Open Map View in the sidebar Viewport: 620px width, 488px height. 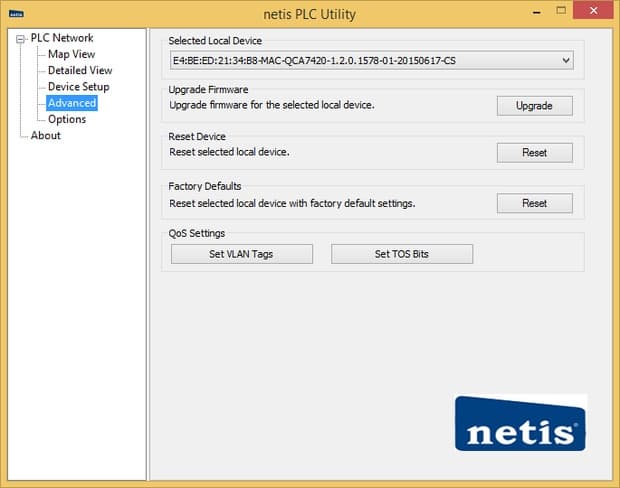tap(72, 54)
